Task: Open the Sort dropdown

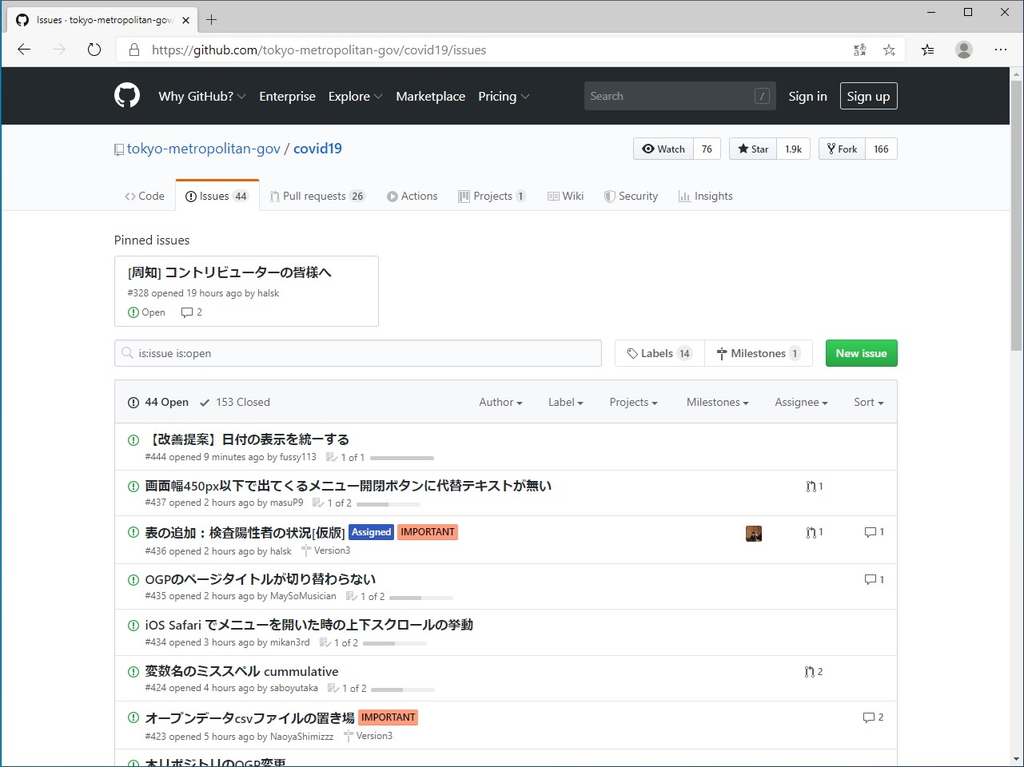Action: (x=867, y=401)
